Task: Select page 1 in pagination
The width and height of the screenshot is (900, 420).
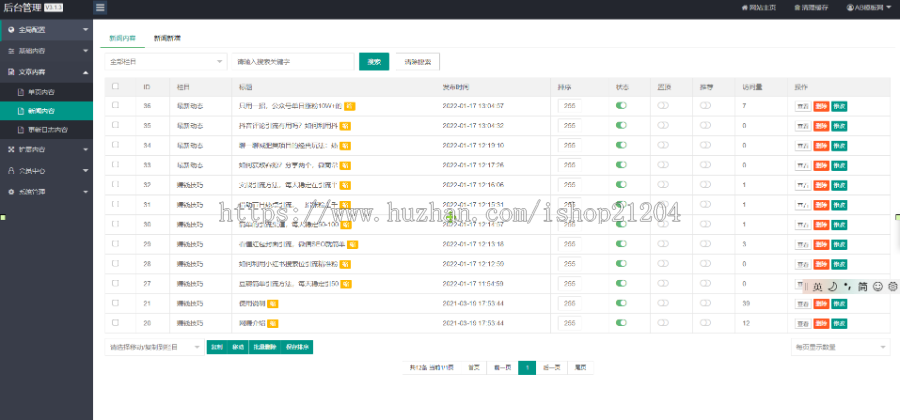Action: tap(527, 368)
